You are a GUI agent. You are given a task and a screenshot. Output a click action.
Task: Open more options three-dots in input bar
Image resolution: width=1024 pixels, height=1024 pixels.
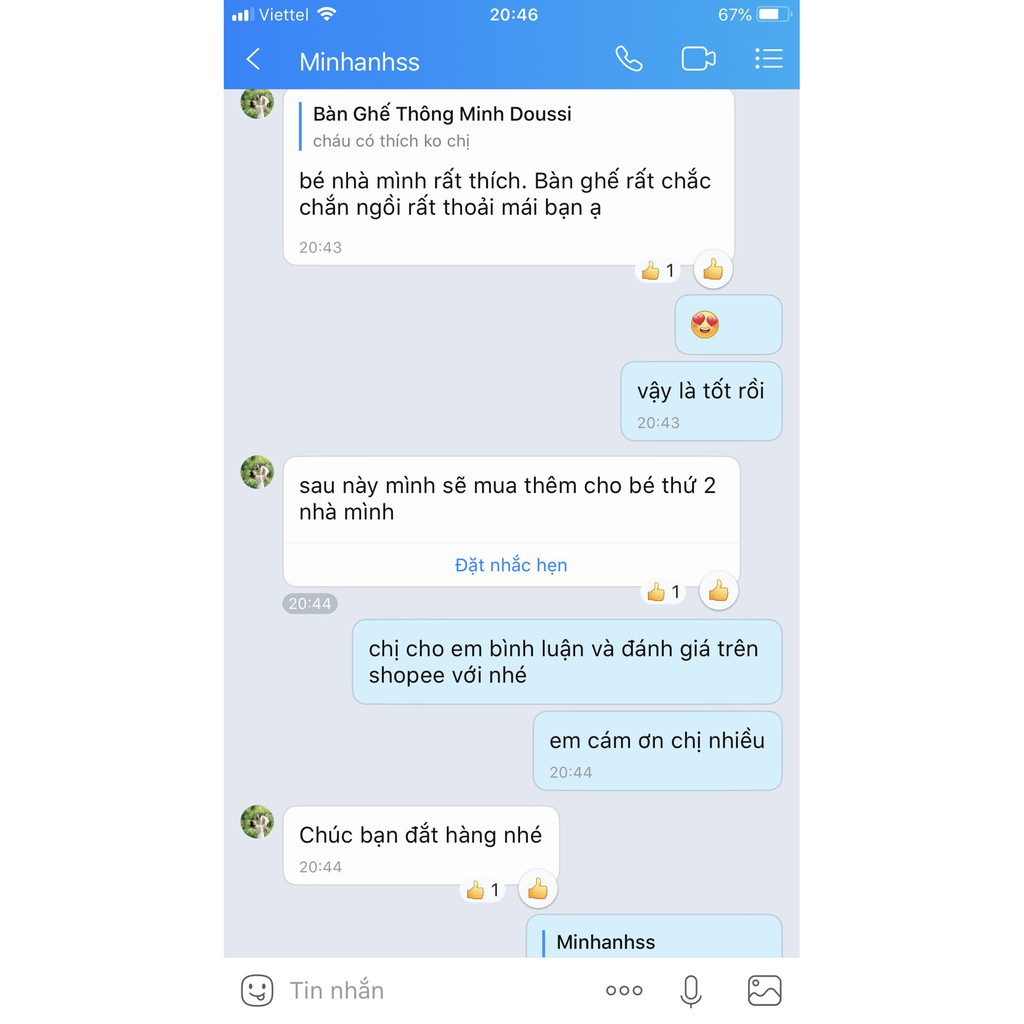(x=624, y=991)
